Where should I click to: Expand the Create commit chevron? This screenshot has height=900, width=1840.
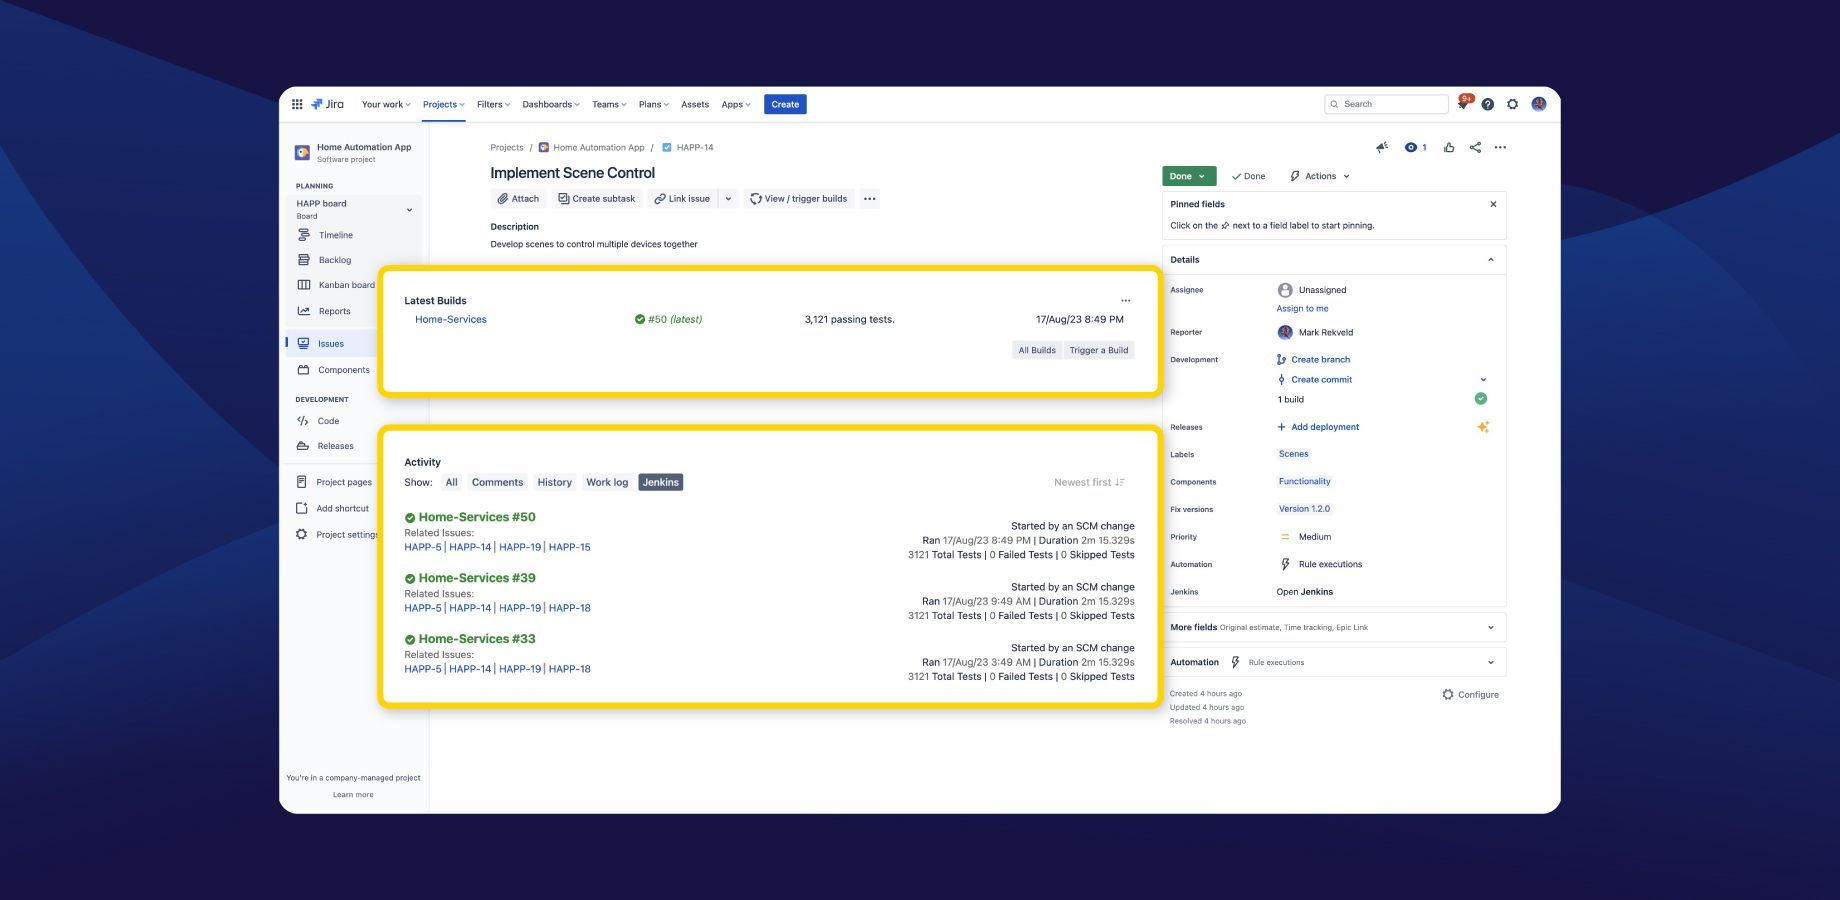pos(1483,379)
